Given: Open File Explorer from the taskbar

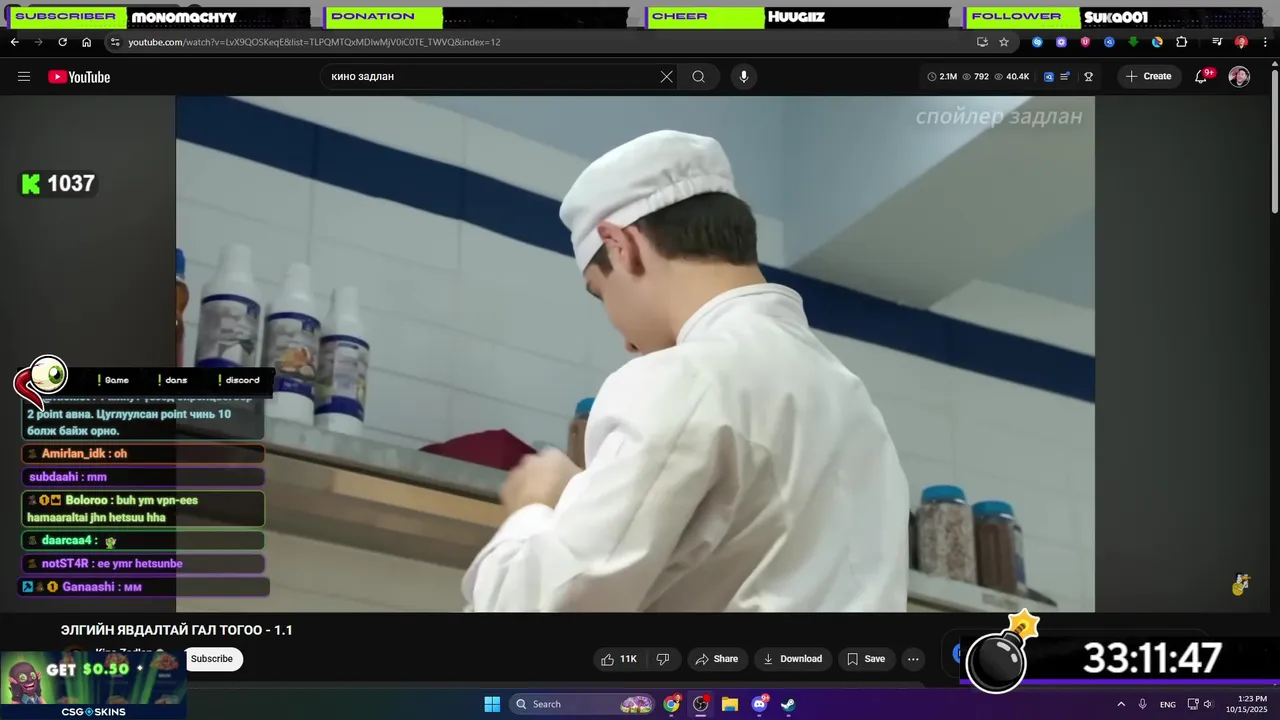Looking at the screenshot, I should coord(730,704).
